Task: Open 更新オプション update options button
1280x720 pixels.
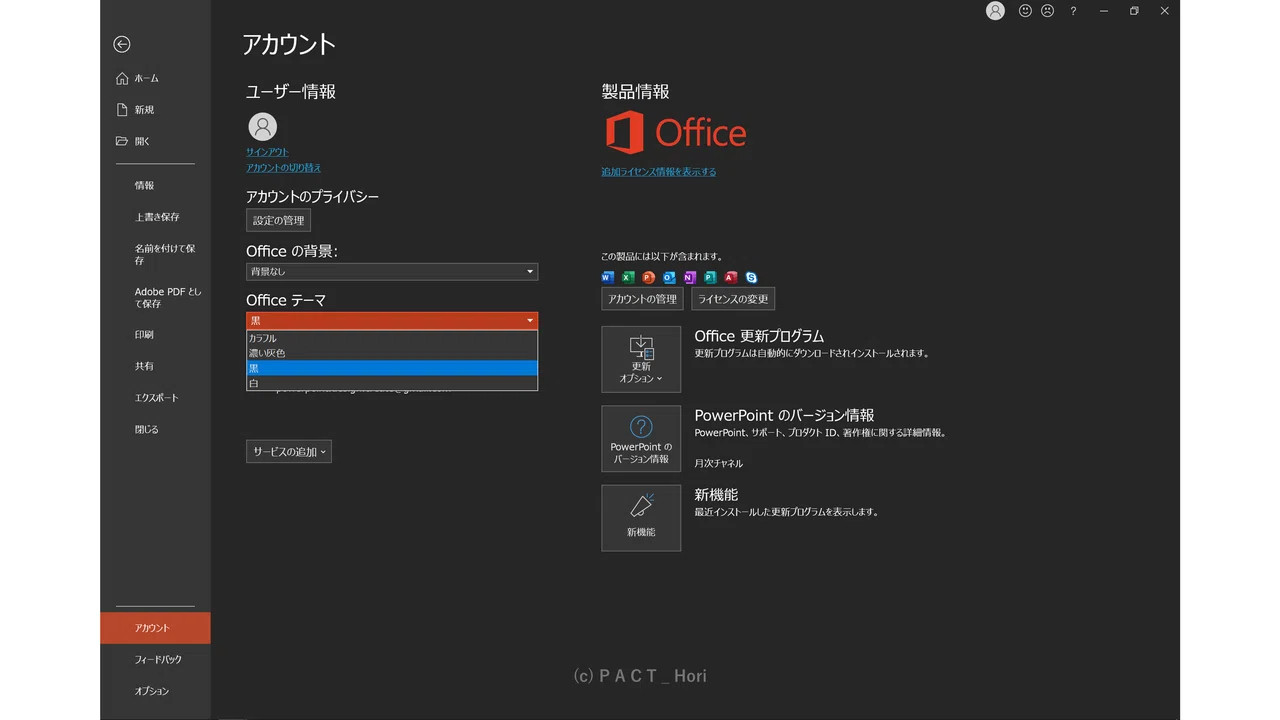Action: click(x=641, y=359)
